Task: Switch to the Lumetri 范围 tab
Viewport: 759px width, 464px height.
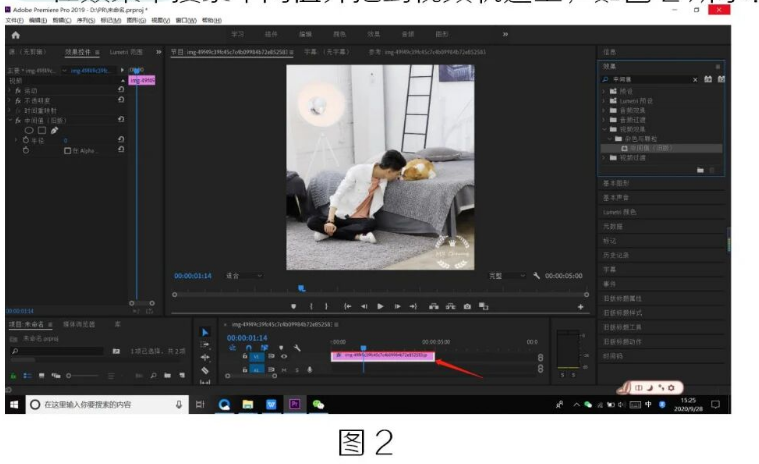Action: pos(126,52)
